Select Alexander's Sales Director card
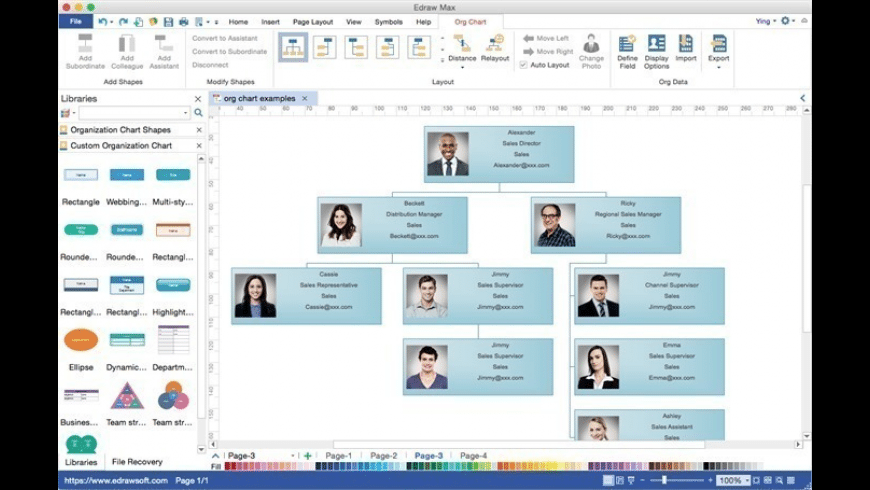Screen dimensions: 870x490 (x=499, y=154)
